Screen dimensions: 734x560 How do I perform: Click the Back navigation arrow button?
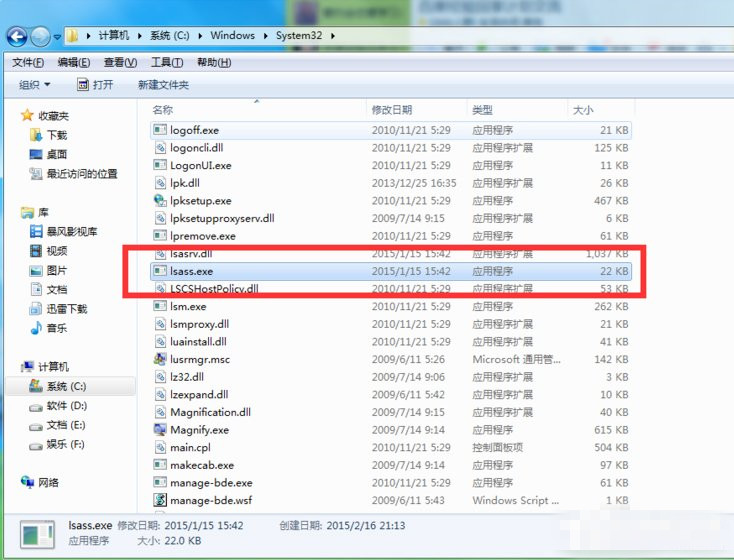click(16, 37)
